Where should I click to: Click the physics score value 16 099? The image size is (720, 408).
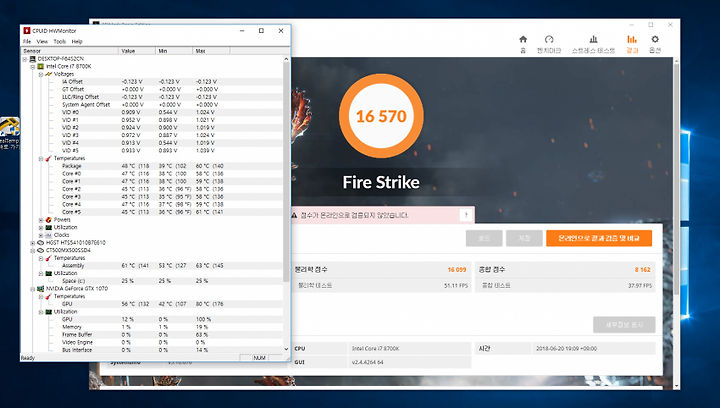pos(457,269)
